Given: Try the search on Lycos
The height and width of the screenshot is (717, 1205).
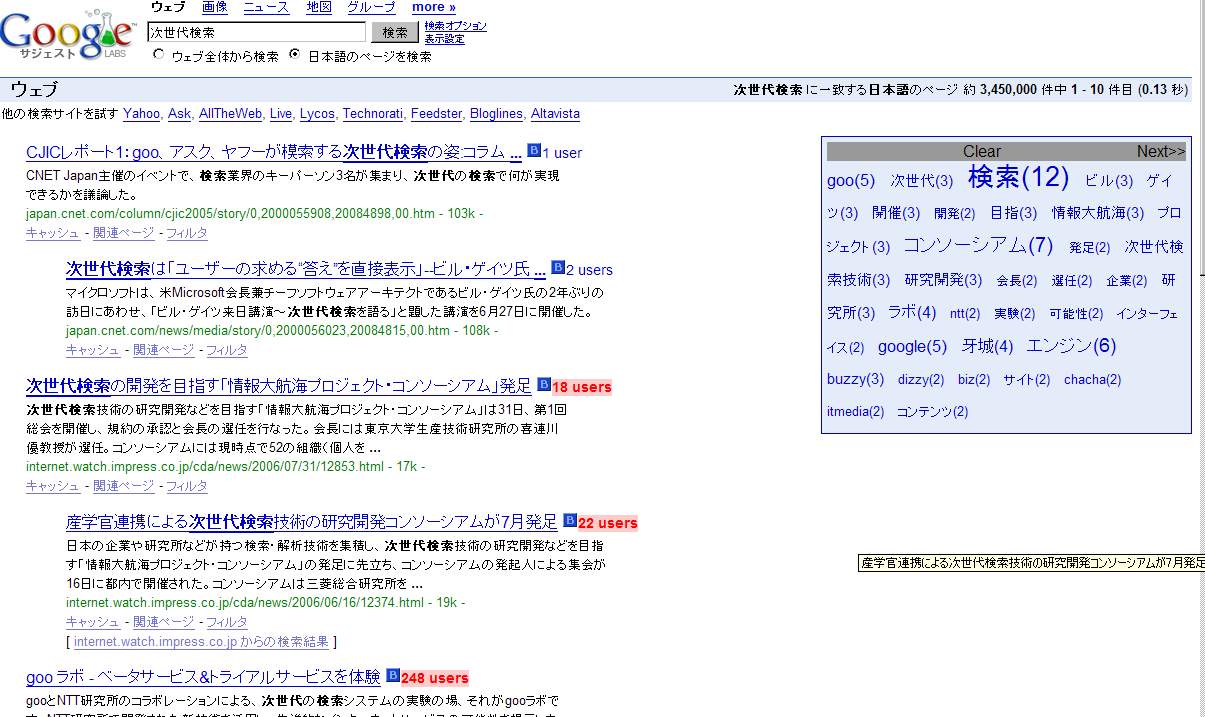Looking at the screenshot, I should [317, 114].
